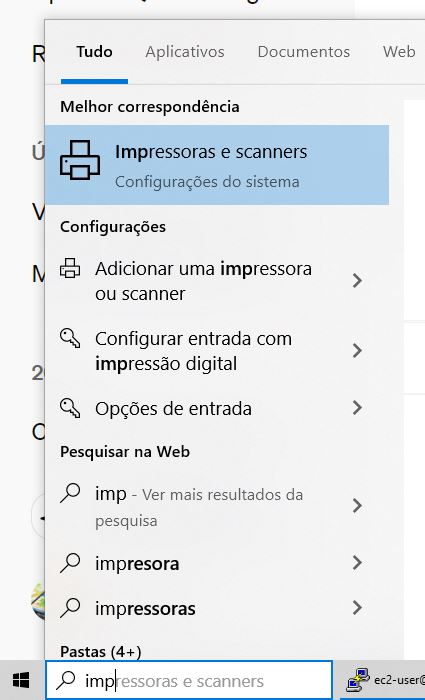This screenshot has height=700, width=425.
Task: Click the magnifier icon next to impressoras
Action: [70, 608]
